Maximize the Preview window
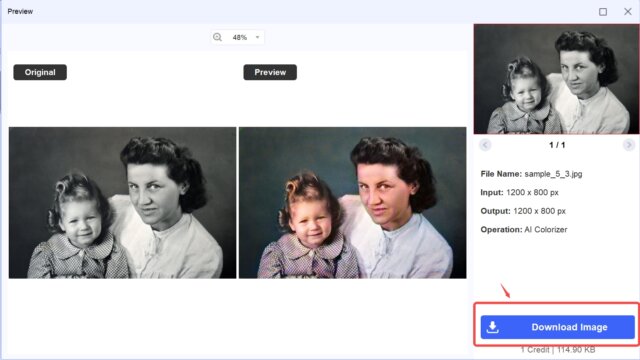The image size is (640, 360). tap(603, 12)
